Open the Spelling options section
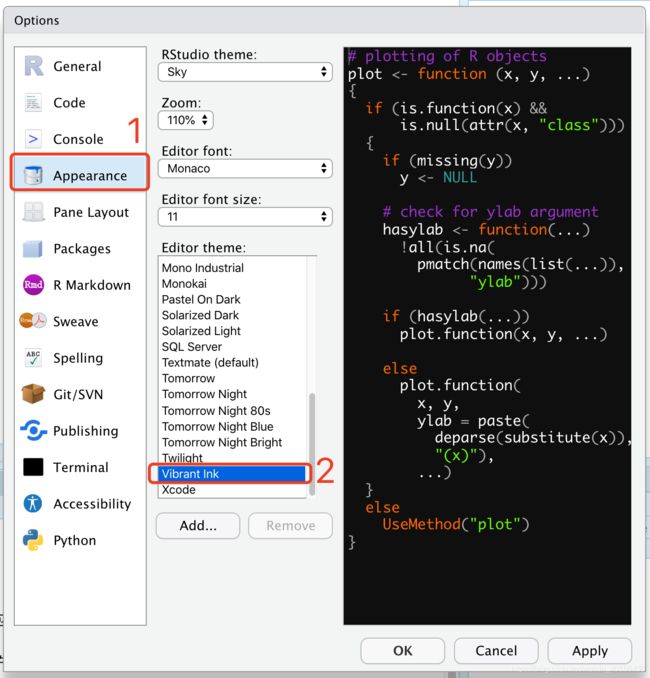This screenshot has height=678, width=650. click(x=80, y=358)
